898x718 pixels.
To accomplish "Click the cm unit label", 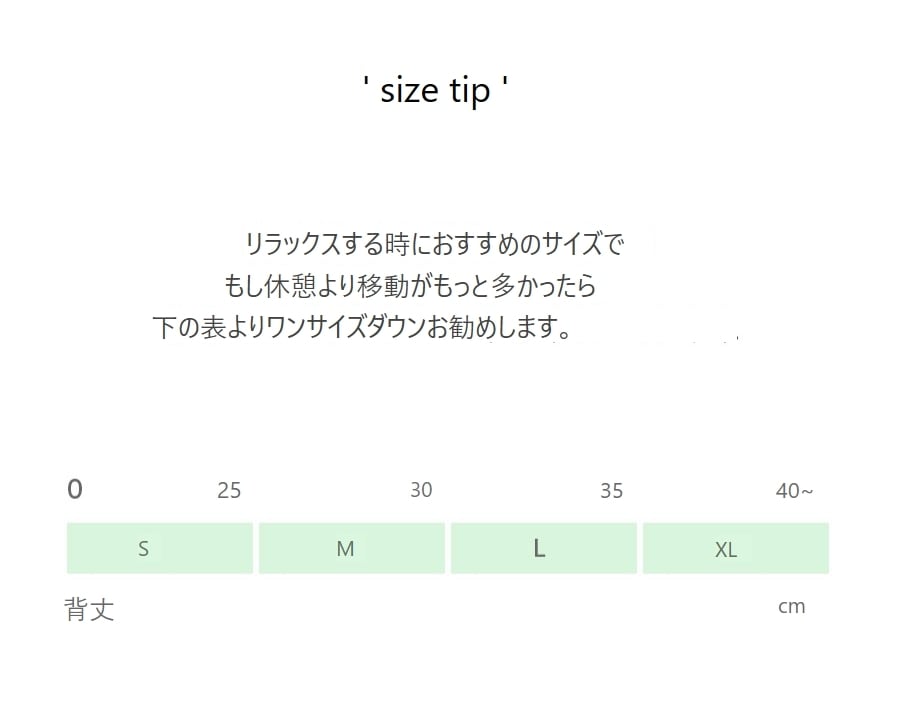I will point(791,606).
